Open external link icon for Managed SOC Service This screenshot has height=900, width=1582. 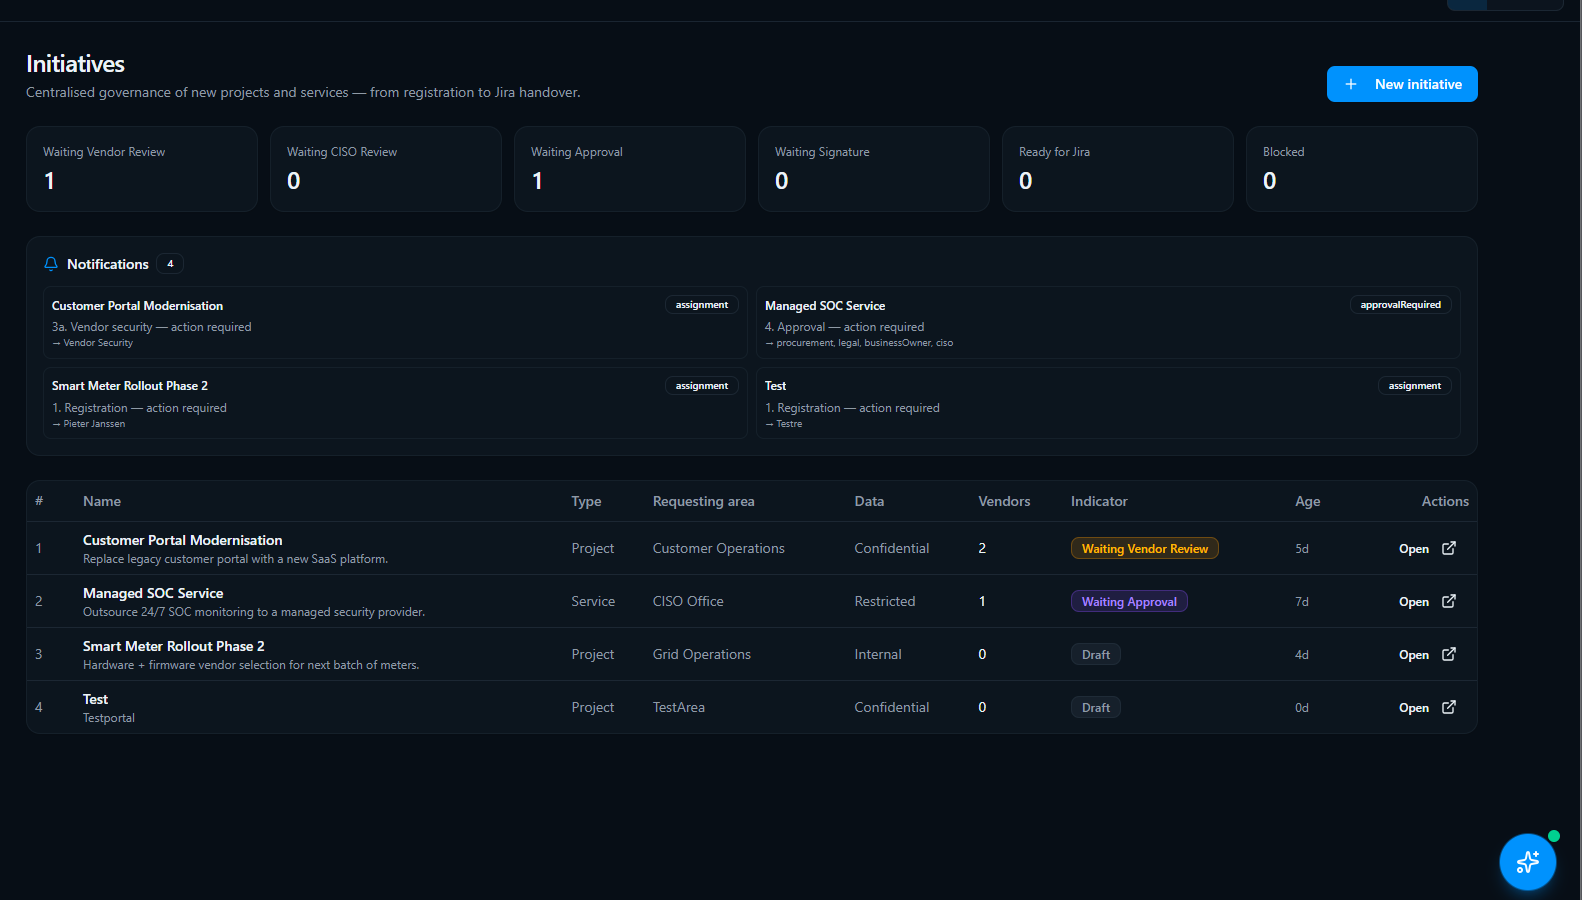(x=1449, y=601)
